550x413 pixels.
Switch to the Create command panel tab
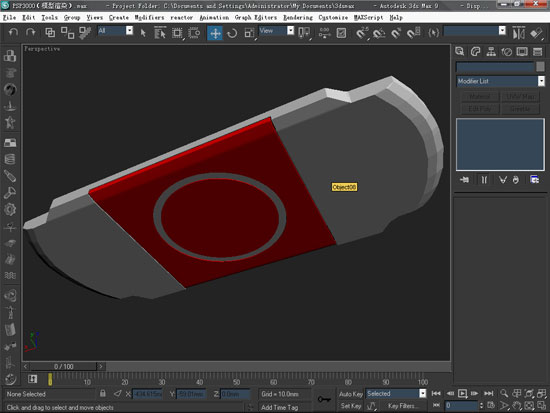pos(460,52)
